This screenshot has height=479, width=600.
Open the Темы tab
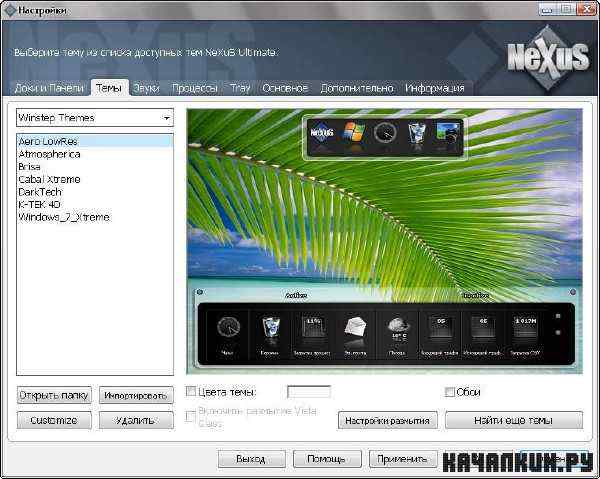tap(109, 88)
